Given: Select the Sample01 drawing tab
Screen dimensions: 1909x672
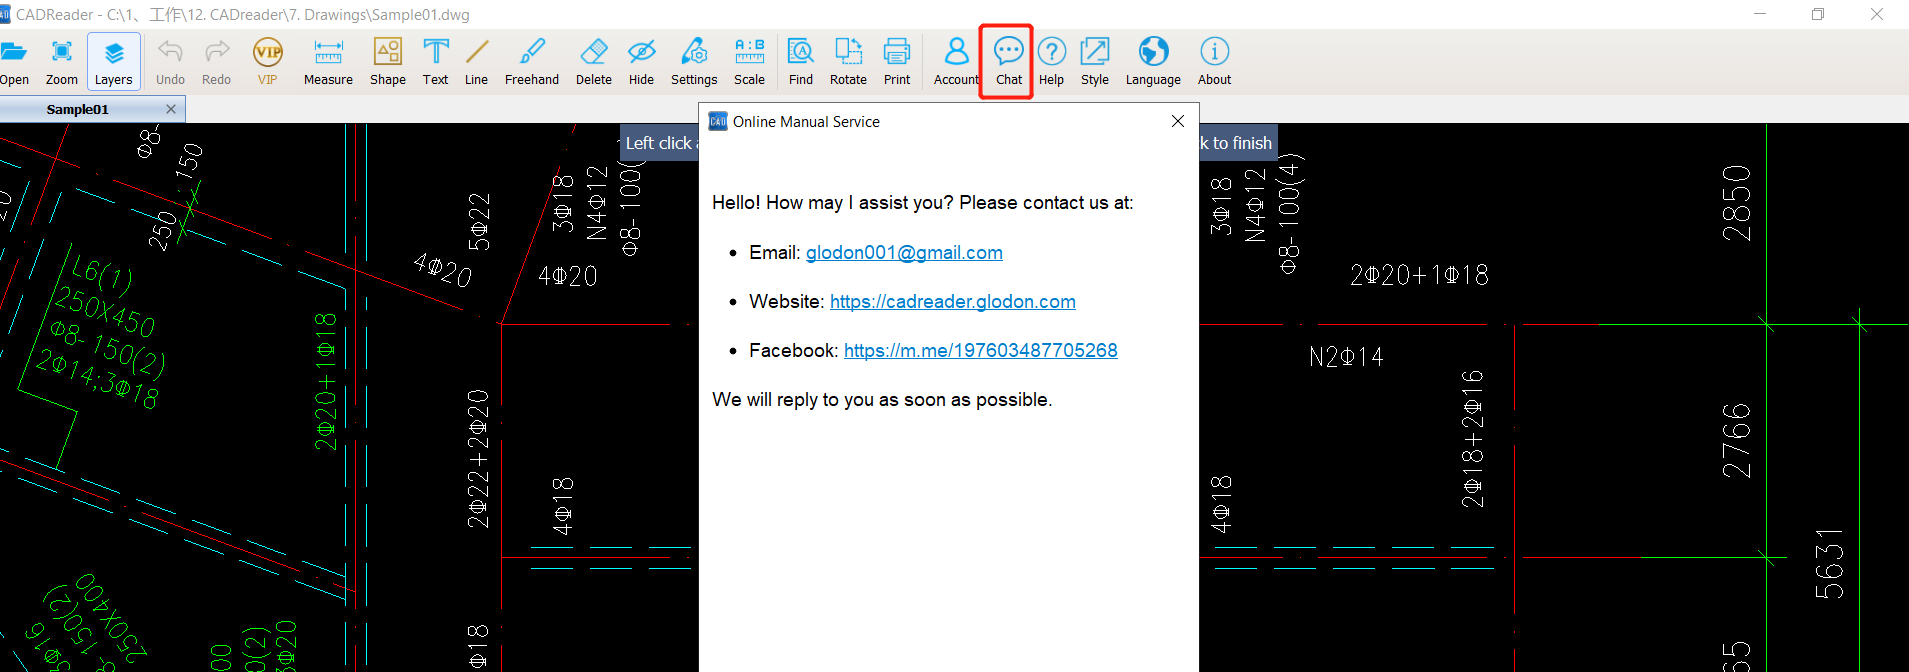Looking at the screenshot, I should pyautogui.click(x=78, y=109).
